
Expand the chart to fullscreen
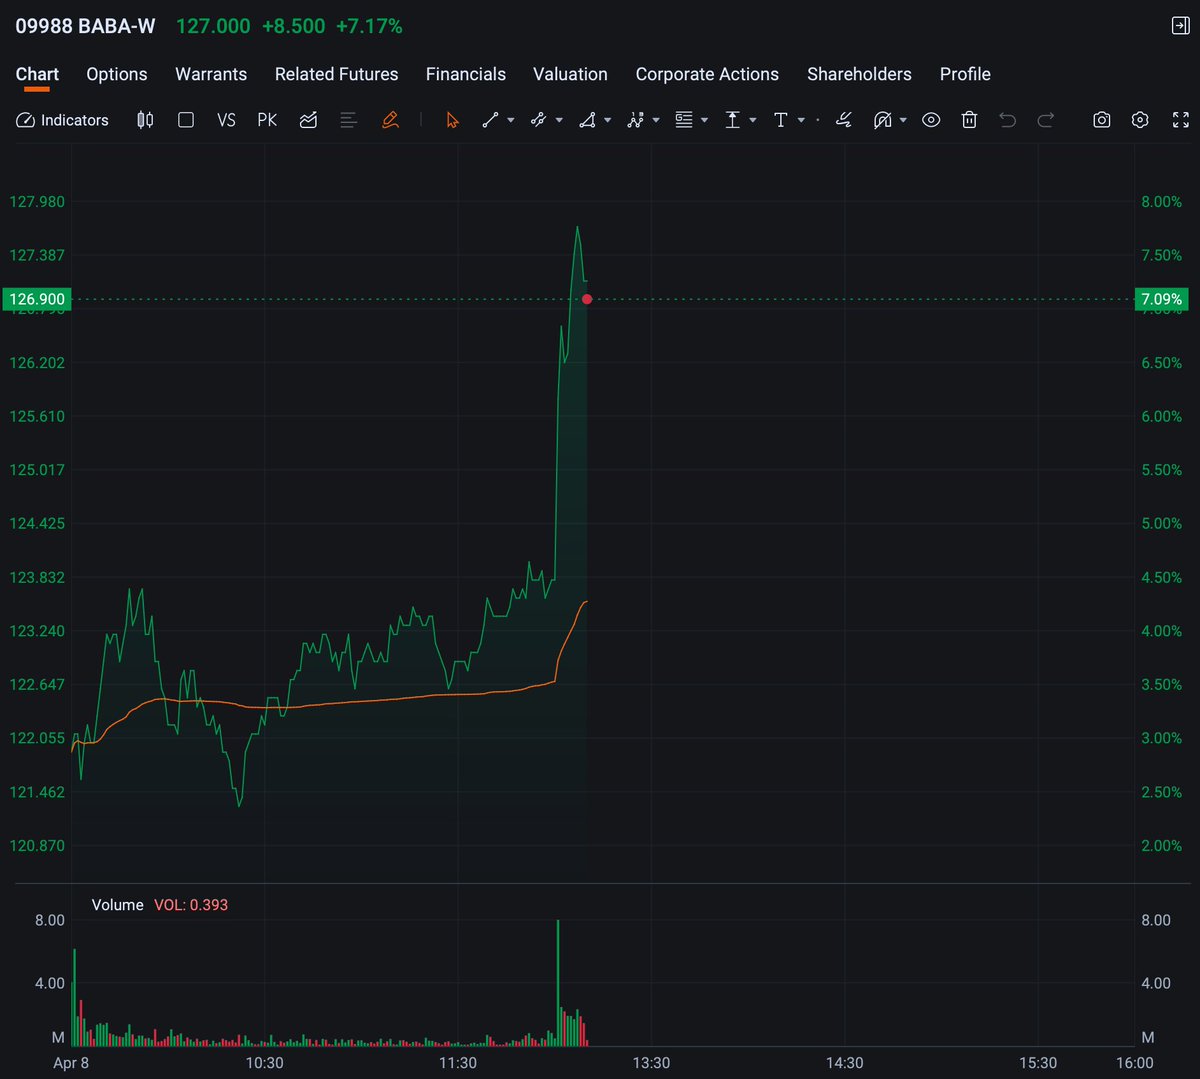1180,120
